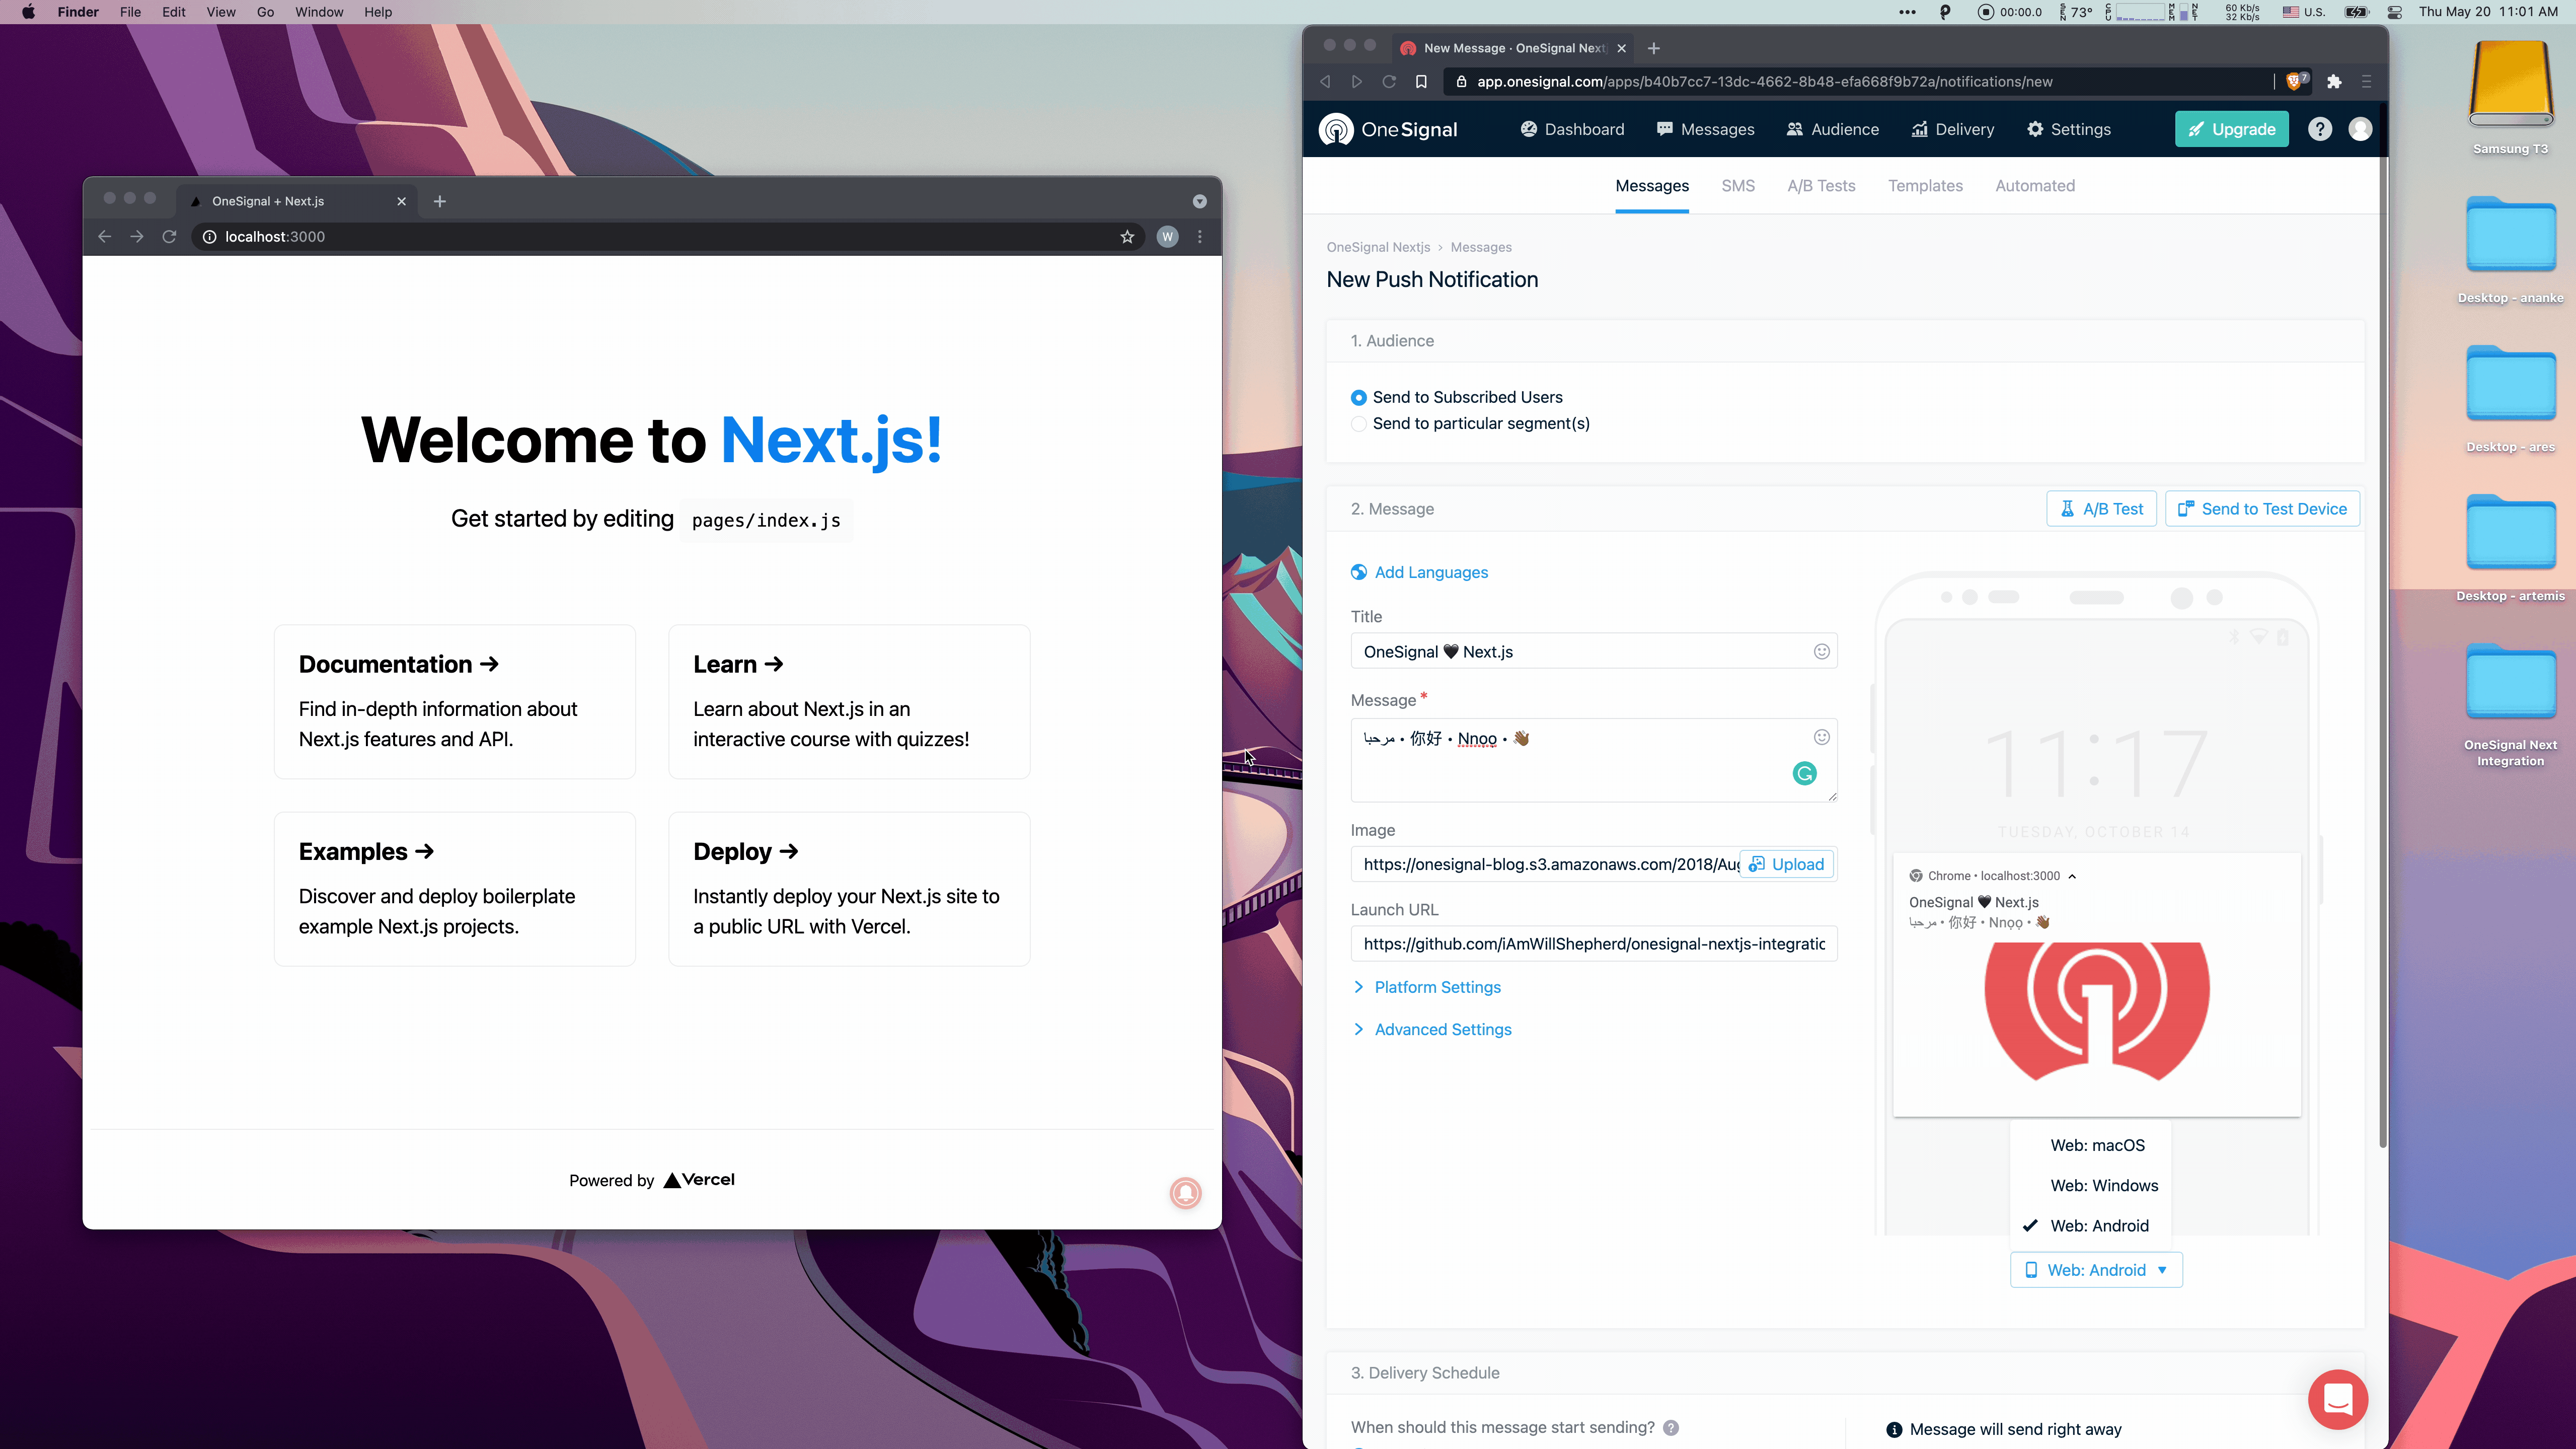
Task: Choose Web: Android preview option
Action: point(2099,1226)
